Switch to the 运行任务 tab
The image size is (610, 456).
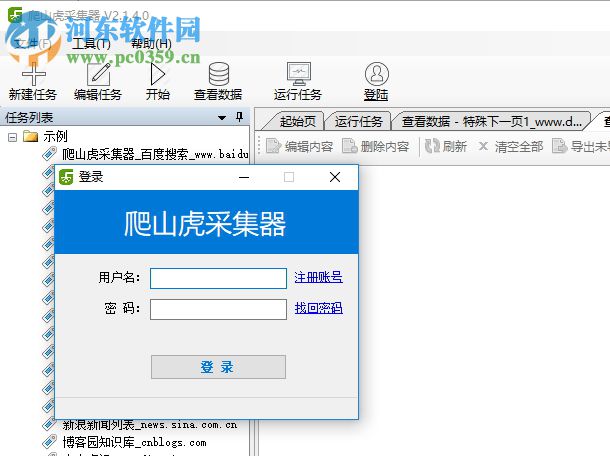point(358,122)
